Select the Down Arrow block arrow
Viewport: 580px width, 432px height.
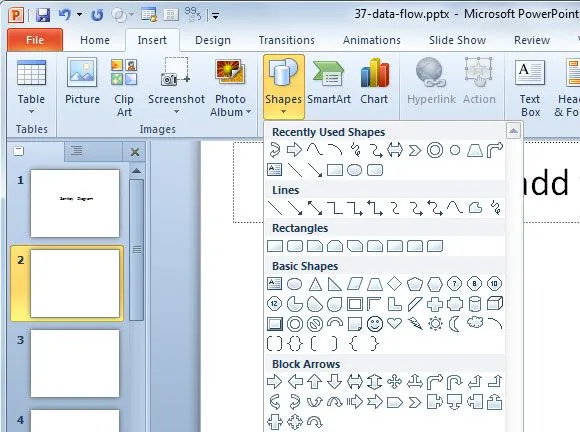(335, 382)
